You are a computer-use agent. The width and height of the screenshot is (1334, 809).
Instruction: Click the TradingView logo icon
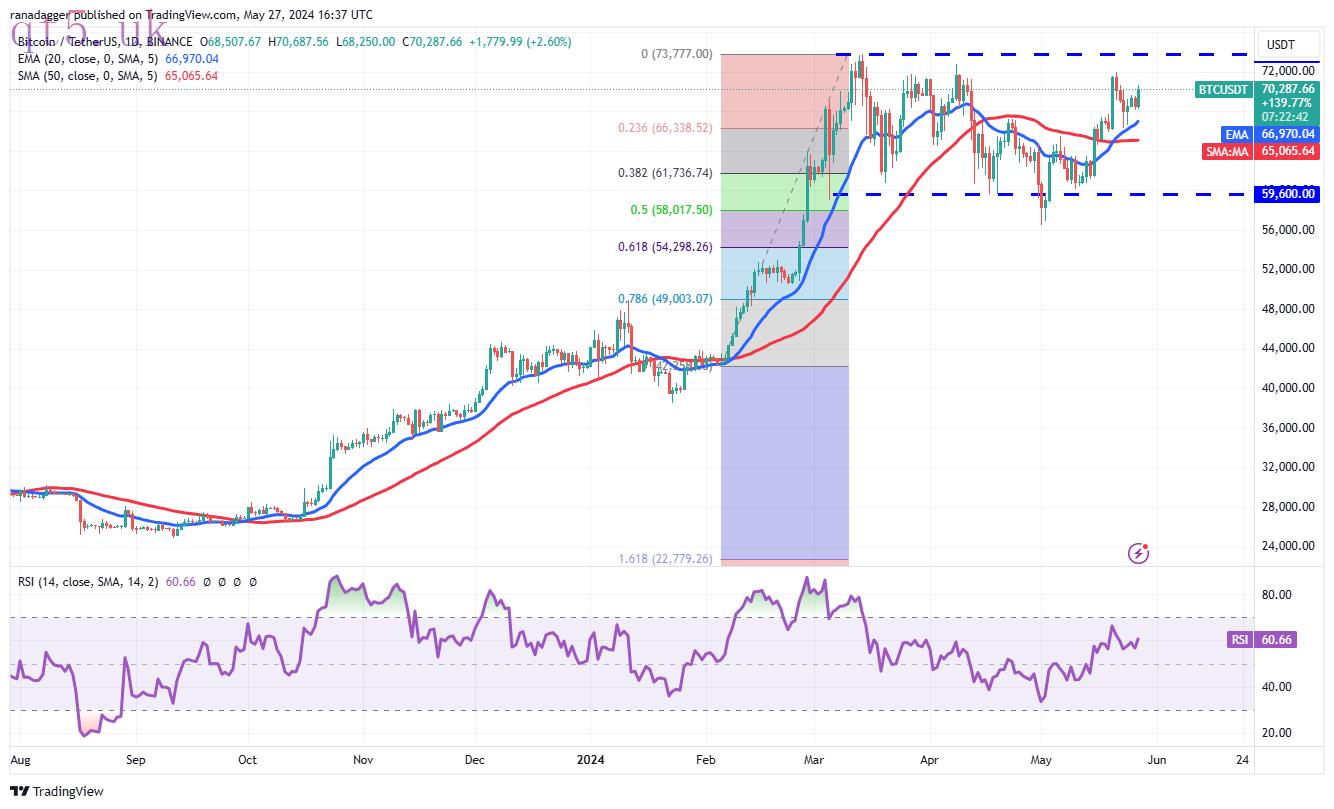click(18, 791)
